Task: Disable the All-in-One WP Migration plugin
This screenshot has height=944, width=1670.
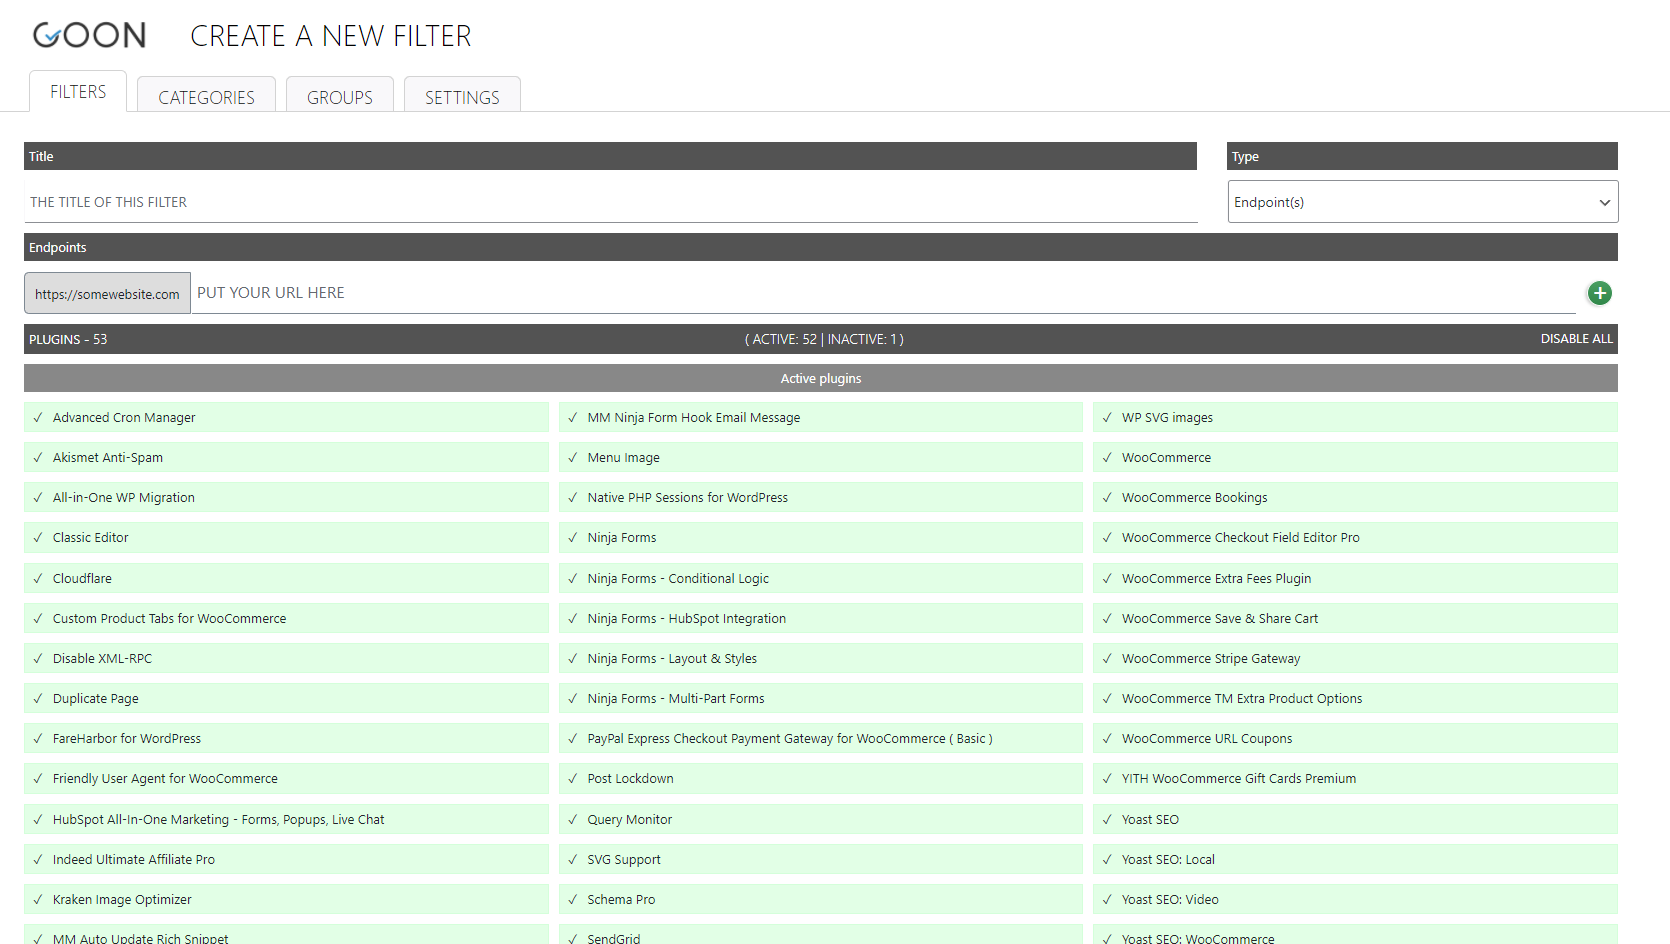Action: coord(286,498)
